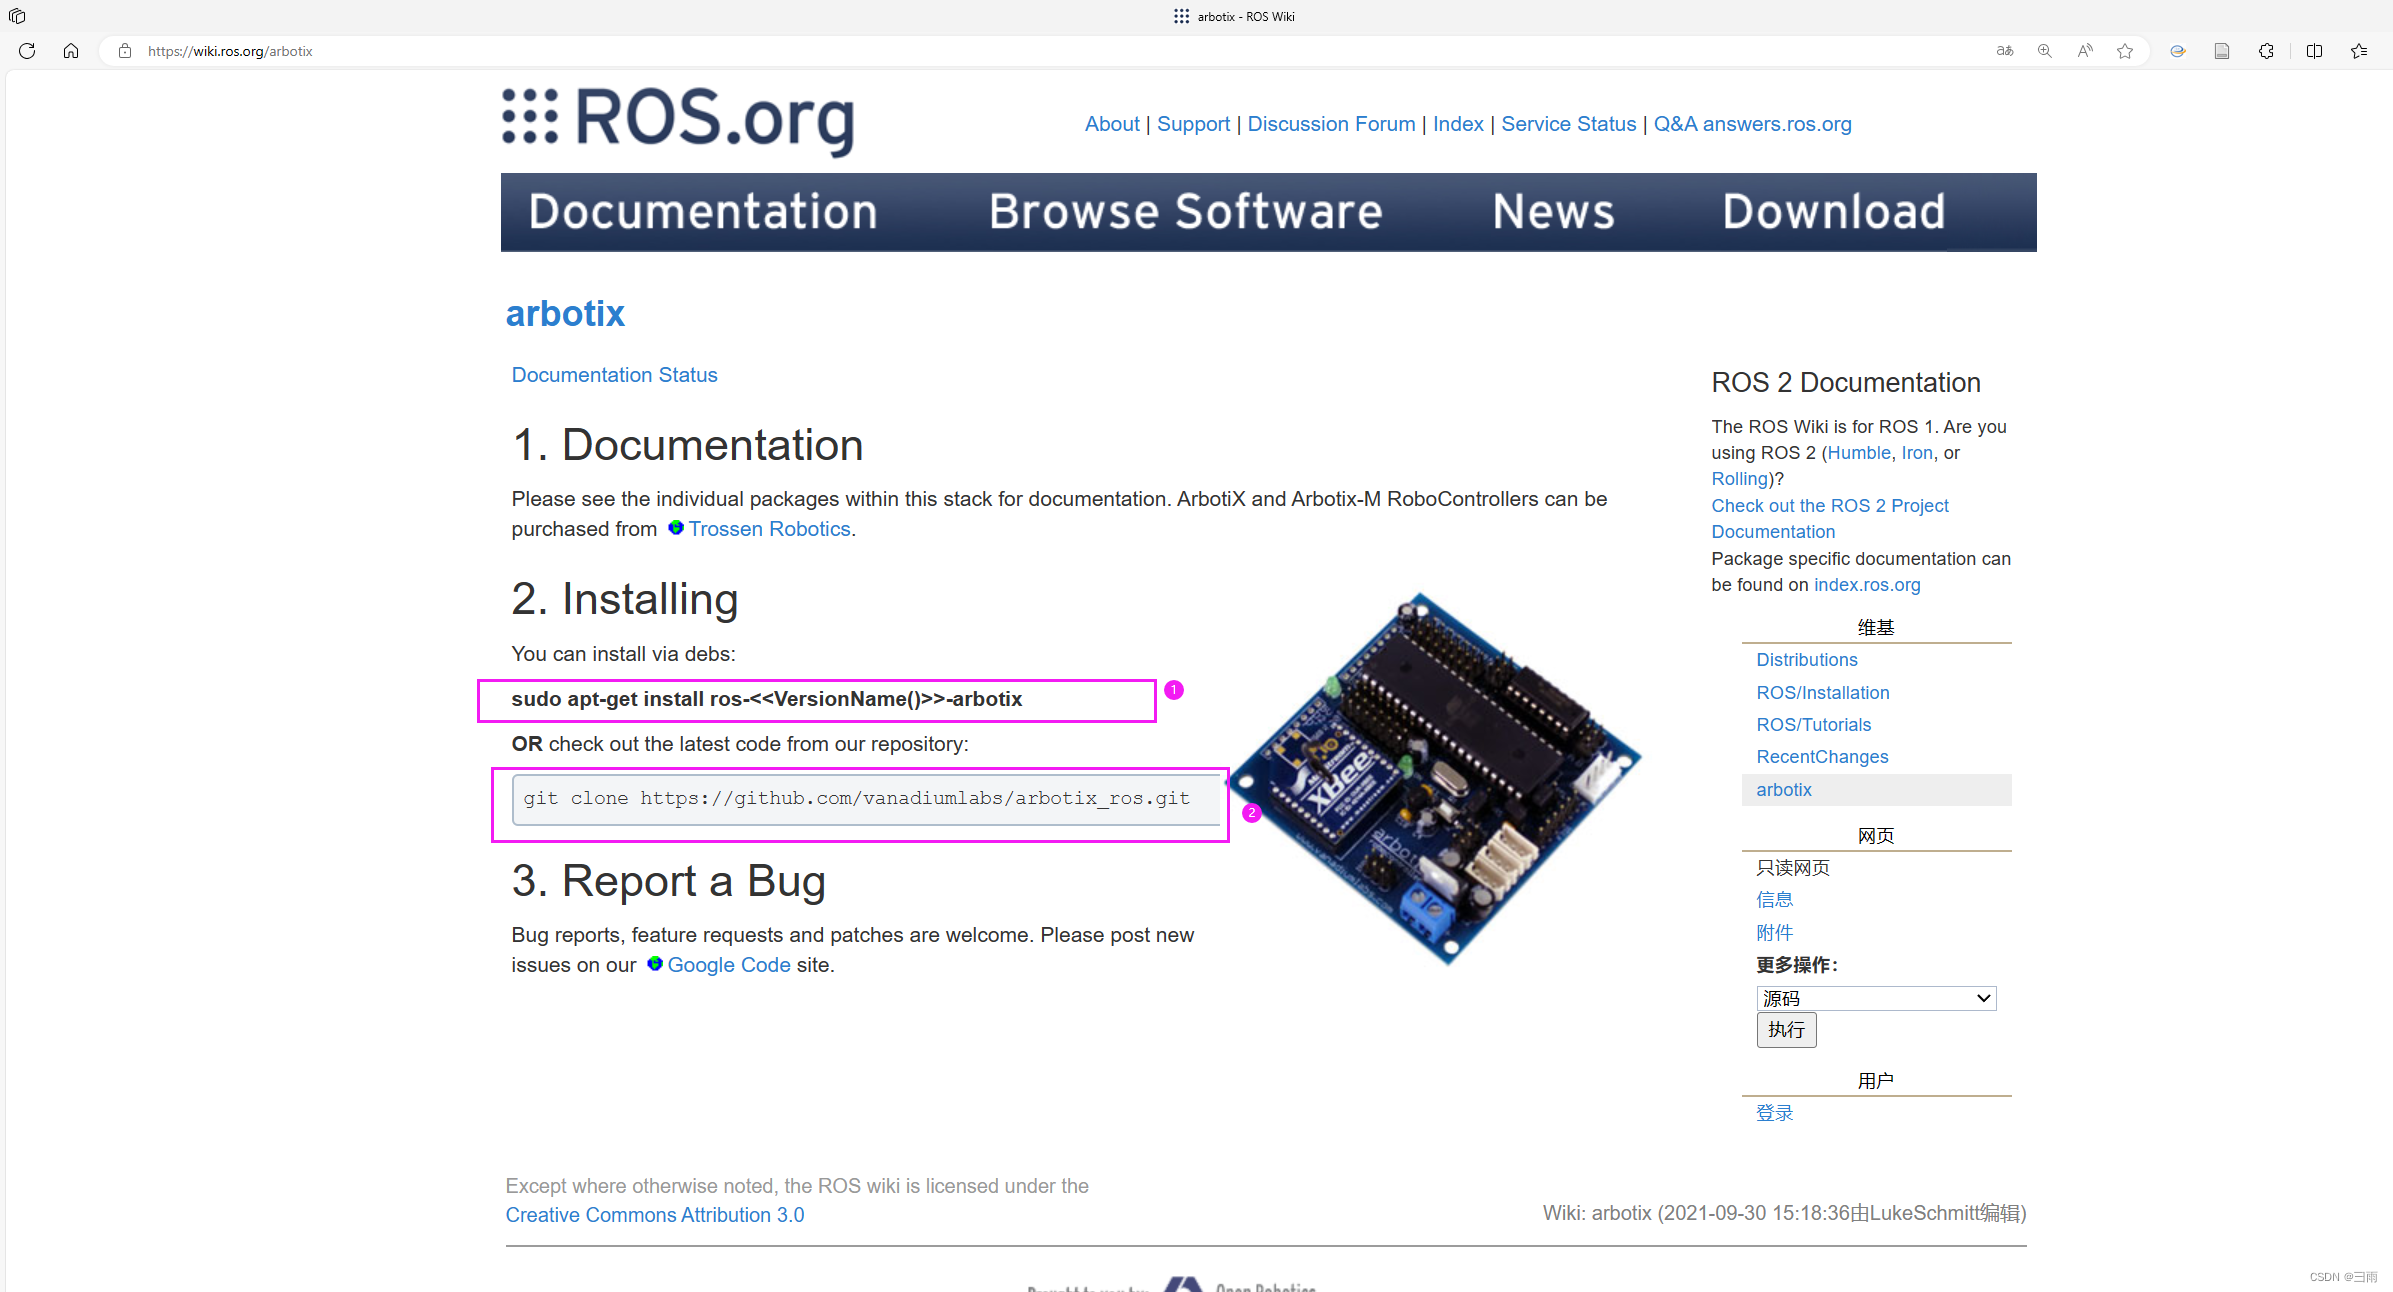2393x1292 pixels.
Task: Click the Internet Explorer mode icon
Action: point(2177,51)
